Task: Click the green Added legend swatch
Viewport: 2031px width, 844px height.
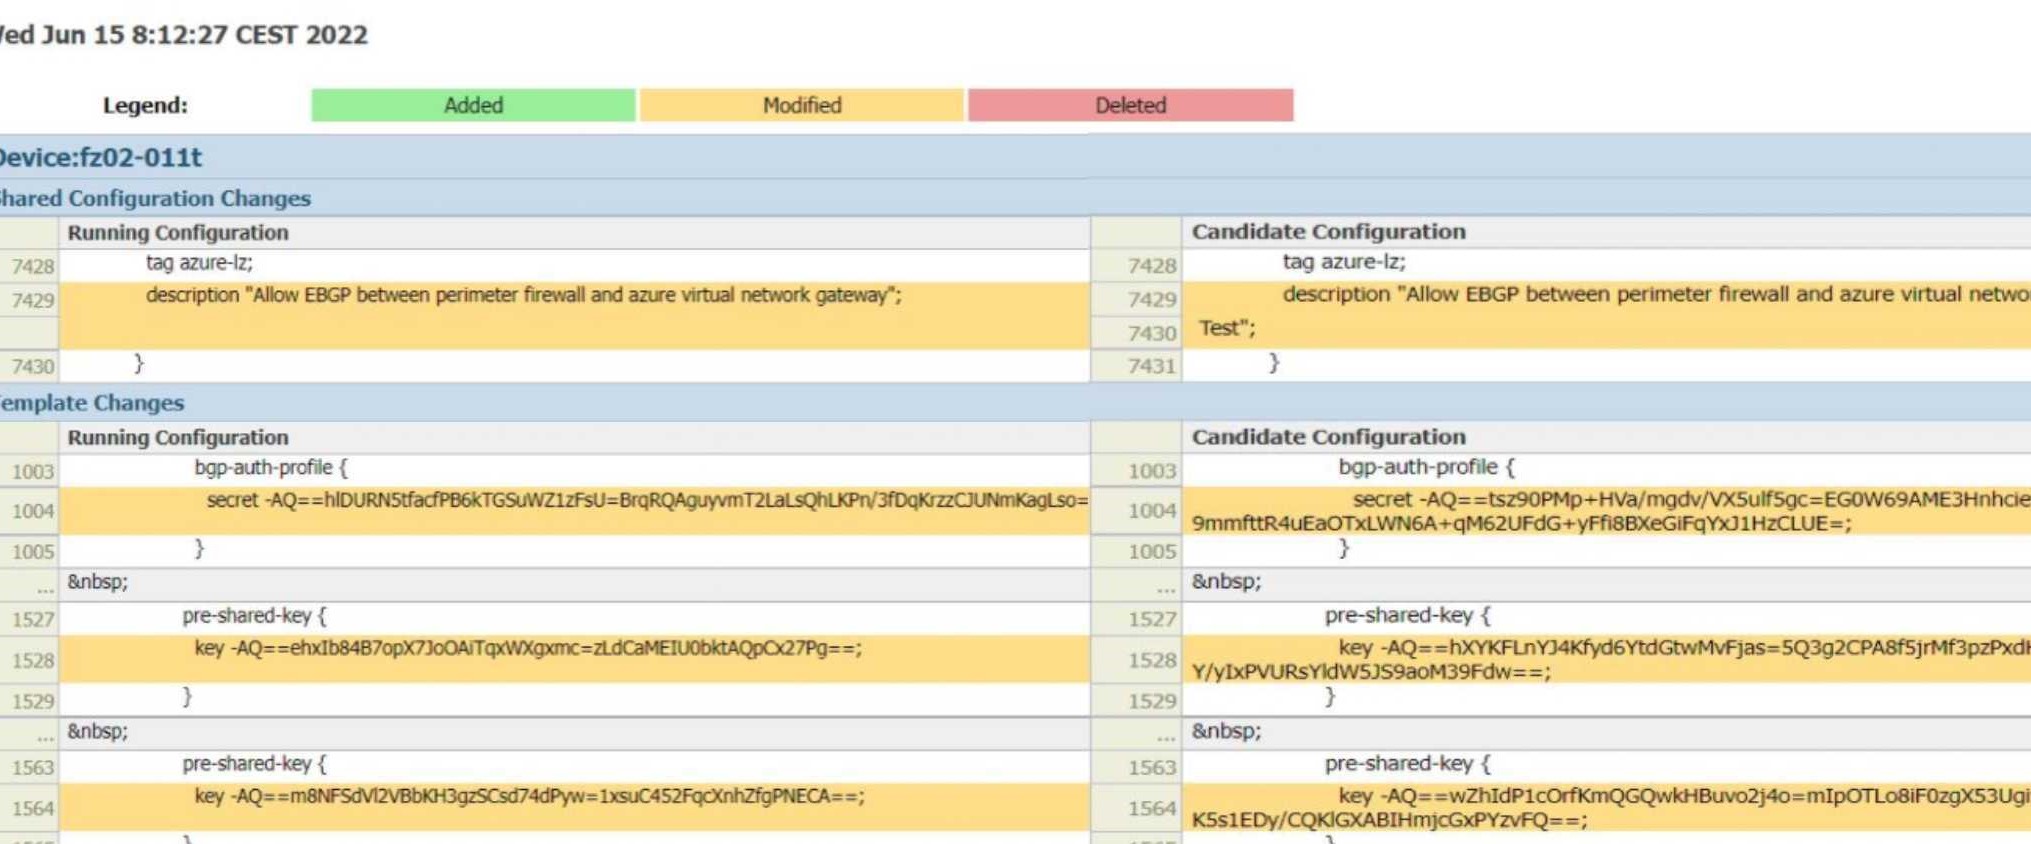Action: (x=473, y=105)
